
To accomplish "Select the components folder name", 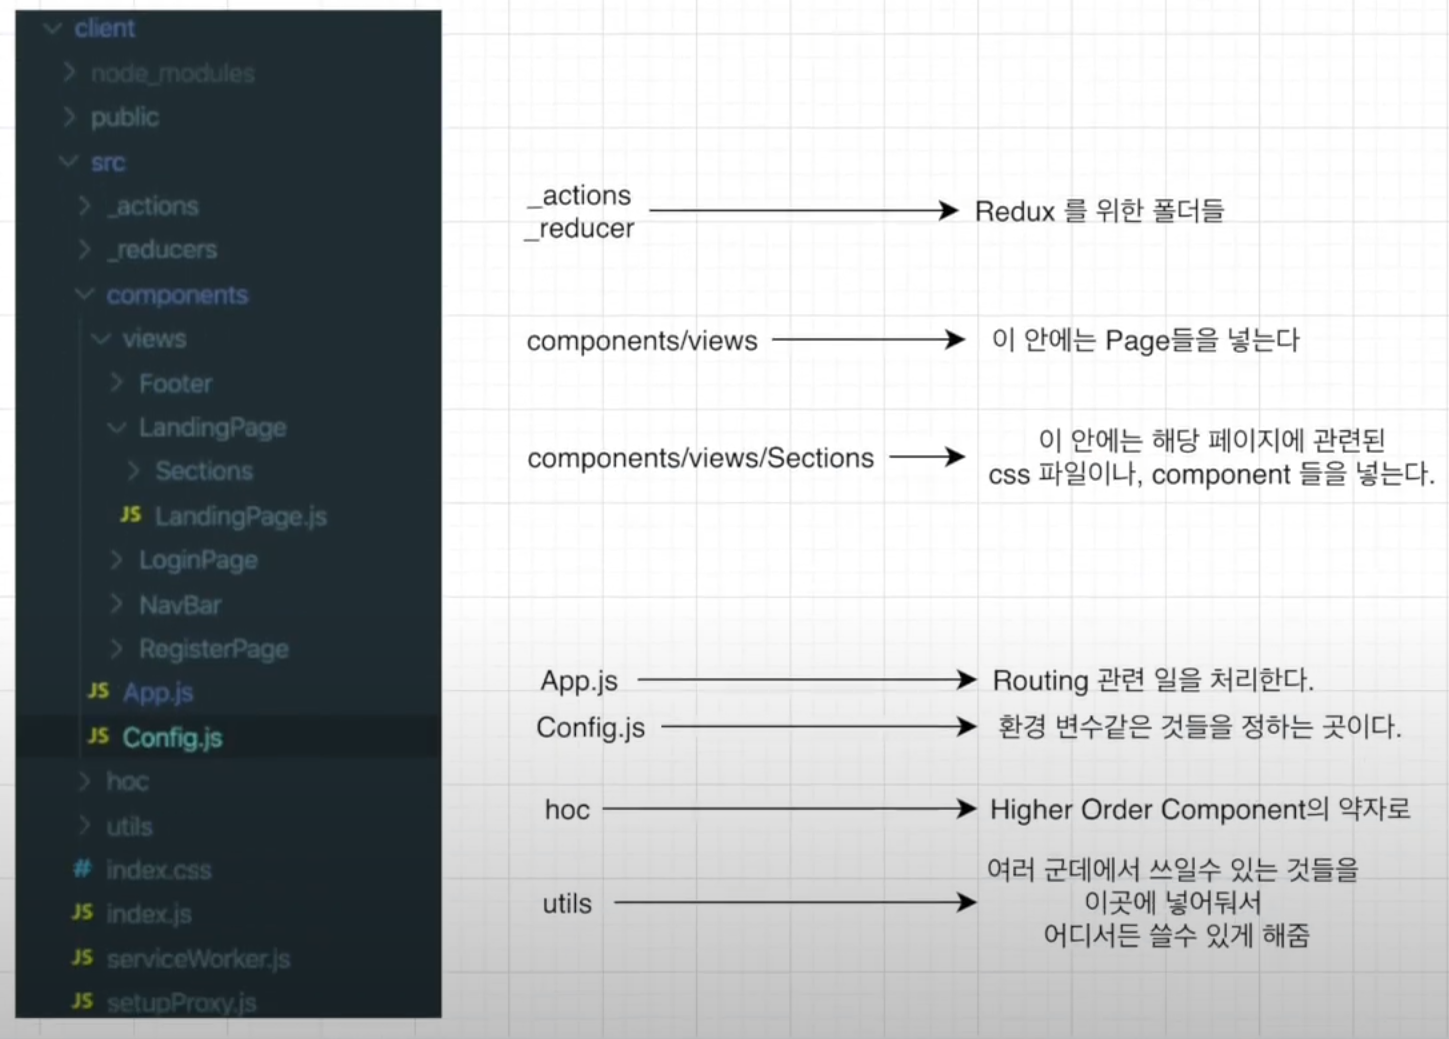I will click(177, 295).
